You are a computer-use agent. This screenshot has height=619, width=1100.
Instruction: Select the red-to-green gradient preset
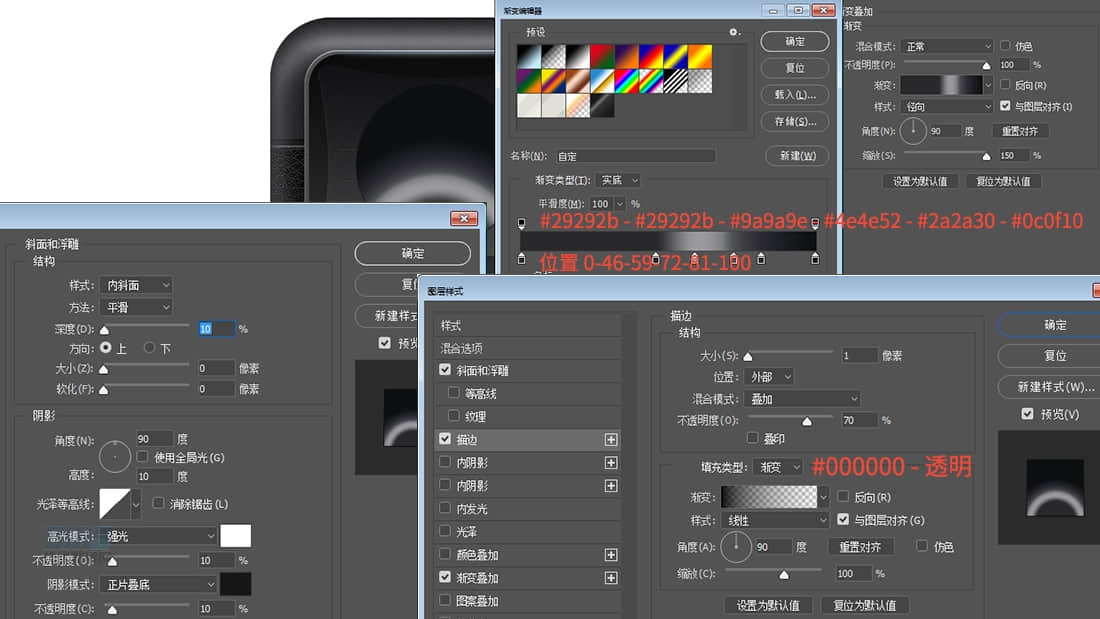[x=602, y=57]
